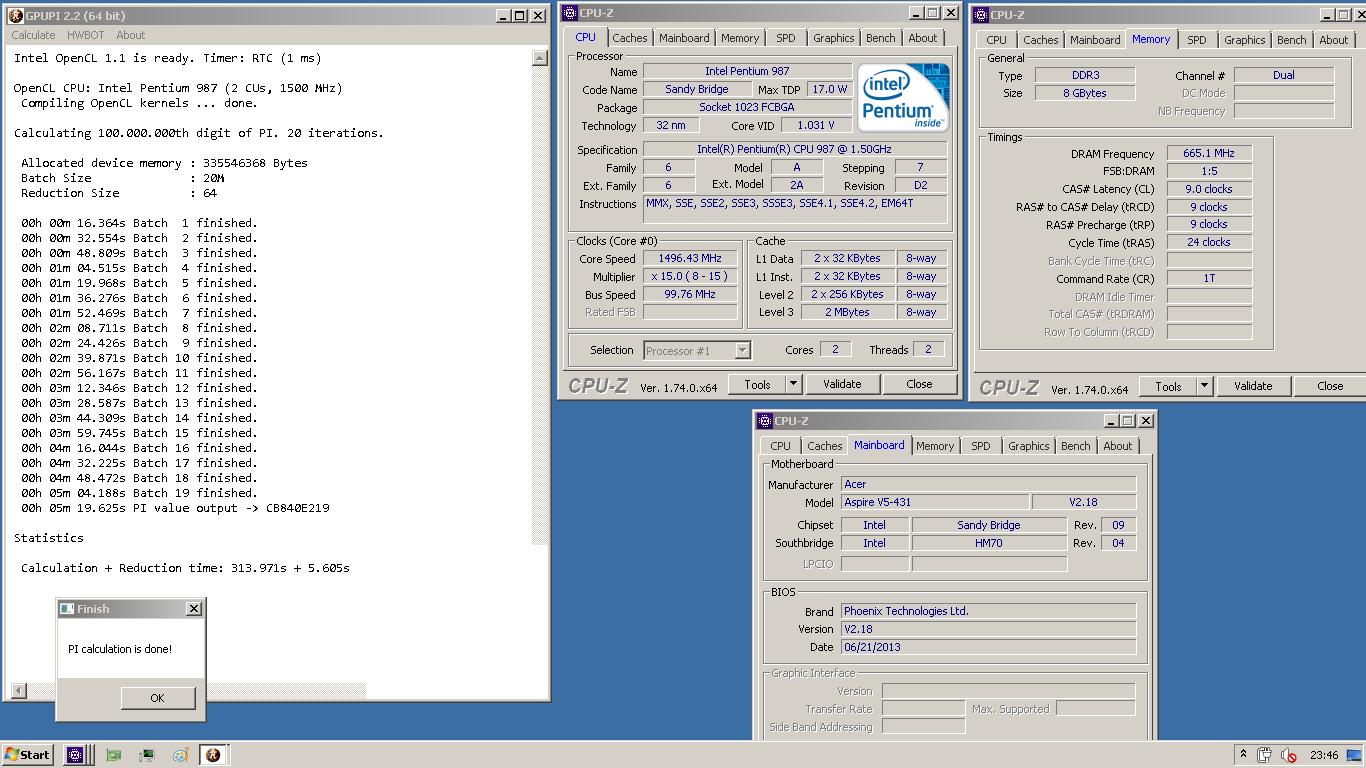The width and height of the screenshot is (1366, 768).
Task: Select Graphics tab in the Mainboard window
Action: coord(1028,446)
